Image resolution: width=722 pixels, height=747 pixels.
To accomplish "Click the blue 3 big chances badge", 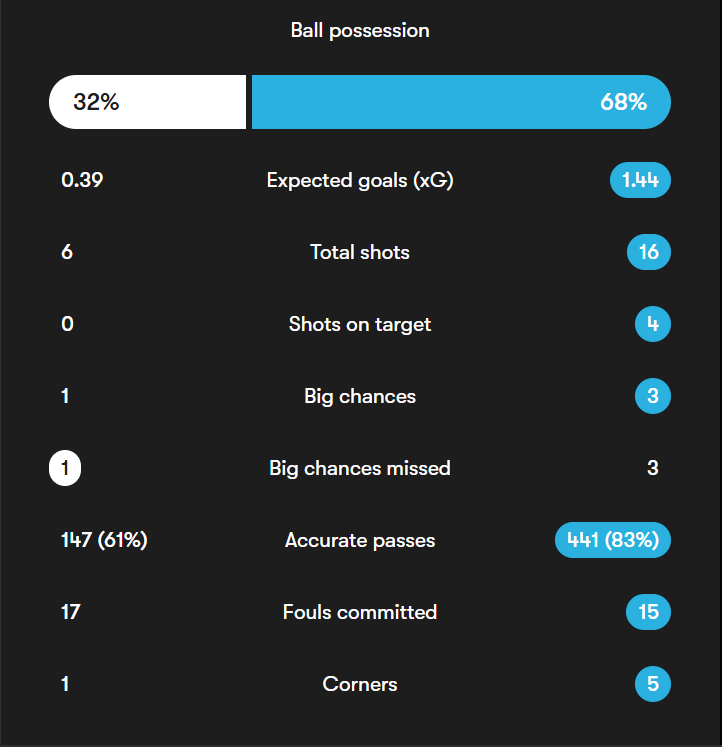I will pos(652,397).
